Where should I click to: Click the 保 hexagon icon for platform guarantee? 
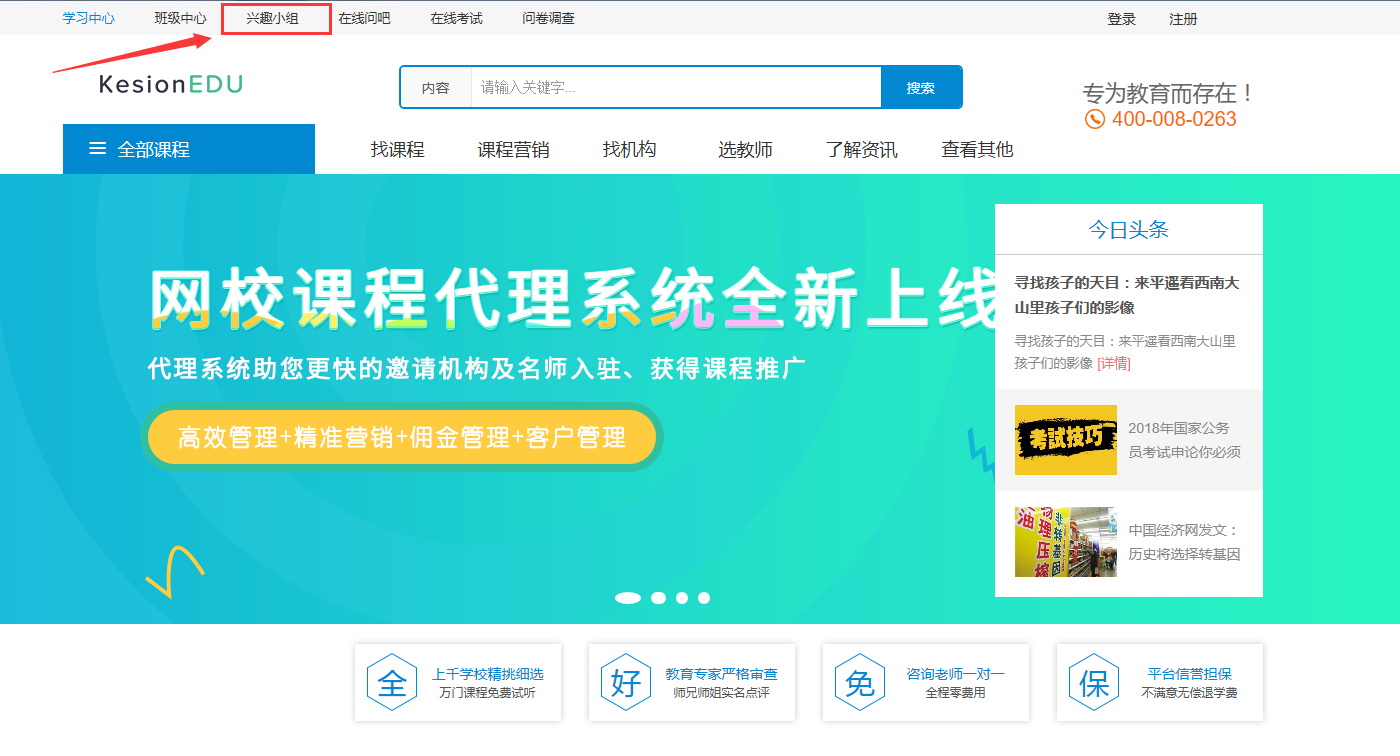point(1094,682)
